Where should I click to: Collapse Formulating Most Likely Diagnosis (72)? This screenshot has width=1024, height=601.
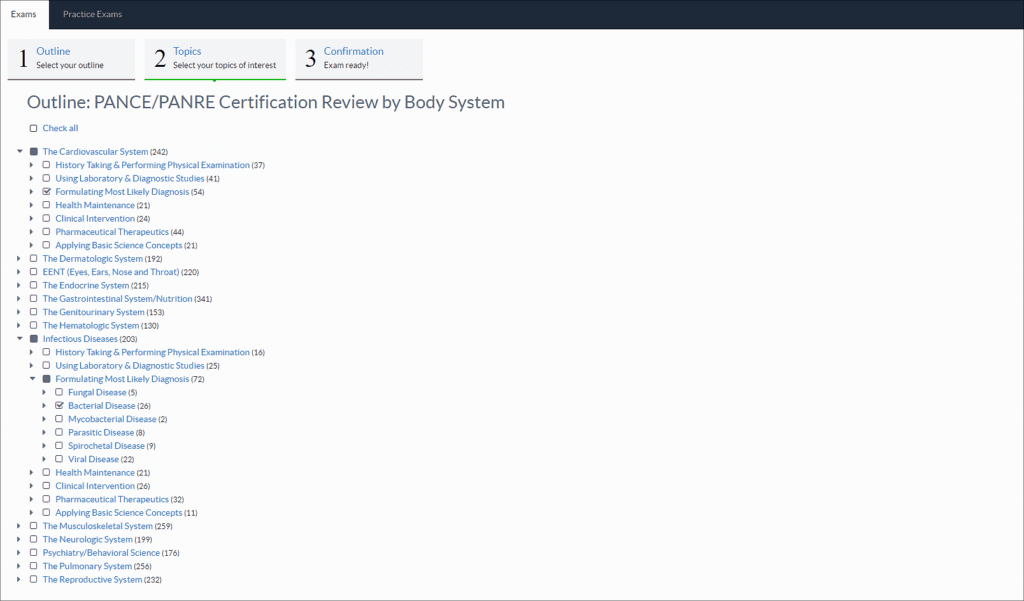(x=32, y=379)
